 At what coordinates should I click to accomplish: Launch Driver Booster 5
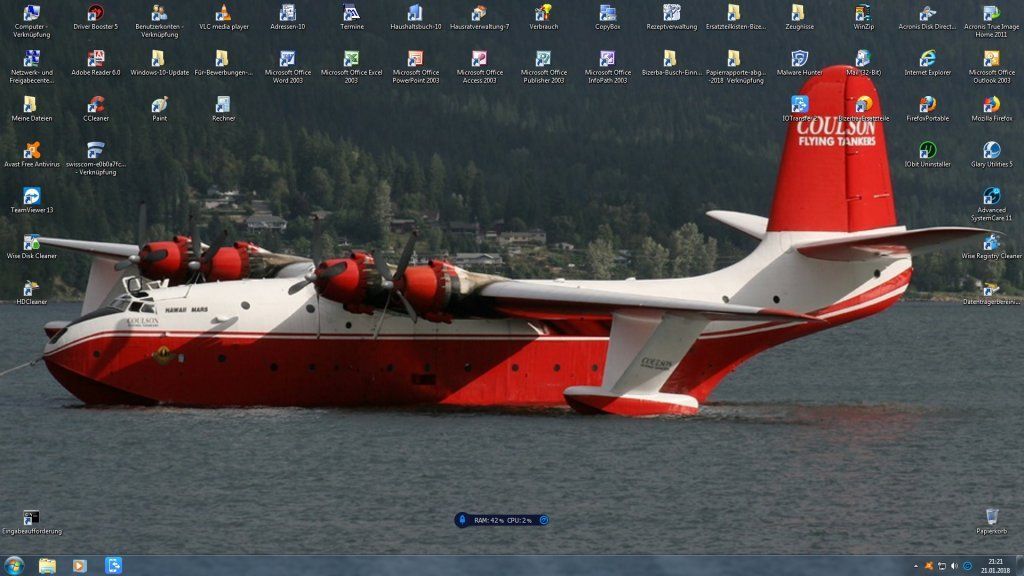98,15
